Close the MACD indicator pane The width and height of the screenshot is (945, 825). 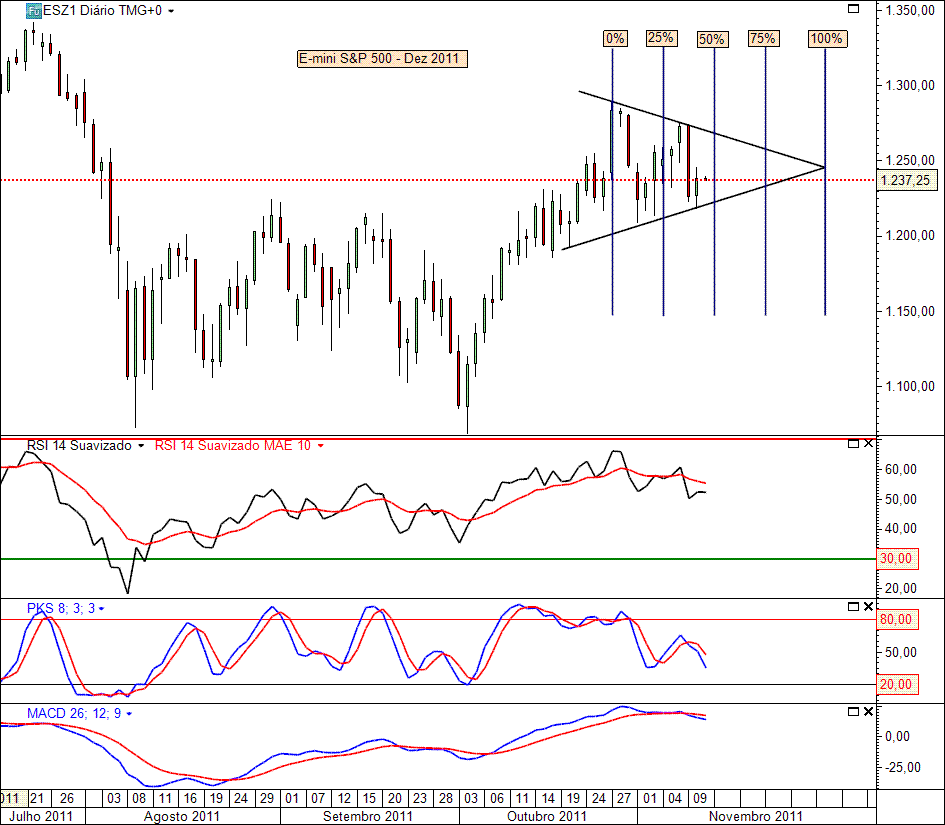(x=868, y=712)
